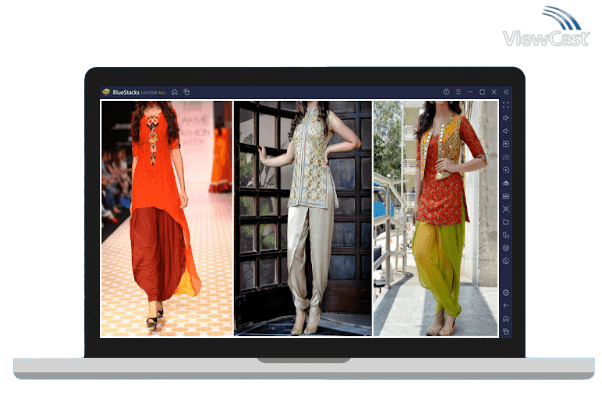Open the game controls keyboard icon
The image size is (602, 414).
coord(506,157)
